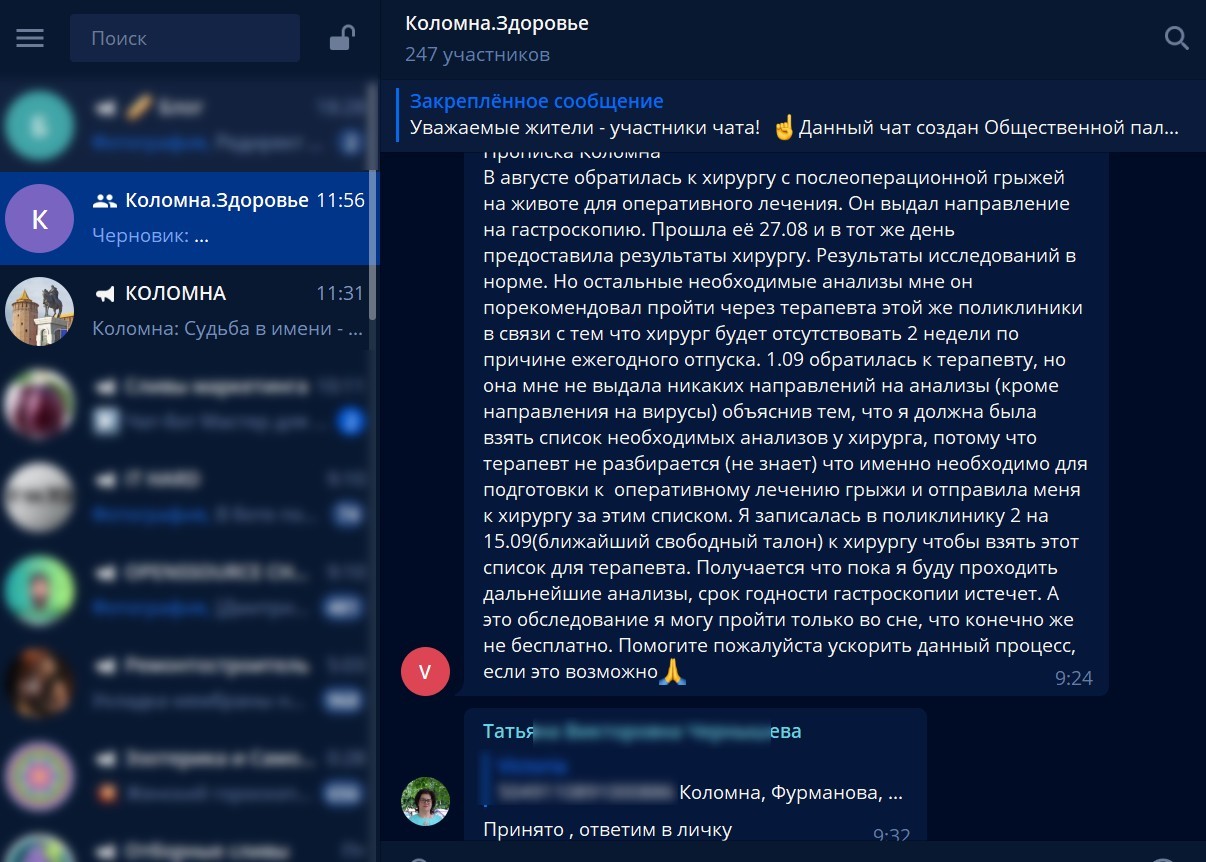Click the prayer hands emoji in the message

click(672, 672)
